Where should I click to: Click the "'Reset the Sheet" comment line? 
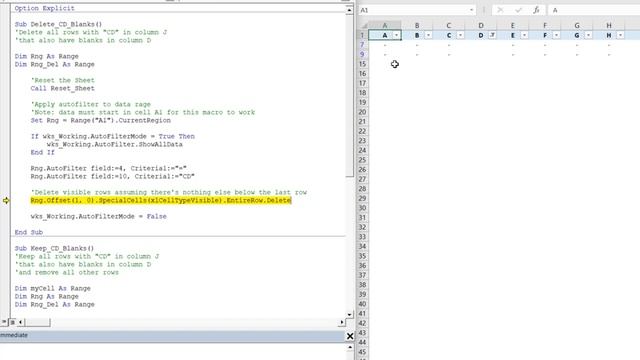click(62, 80)
